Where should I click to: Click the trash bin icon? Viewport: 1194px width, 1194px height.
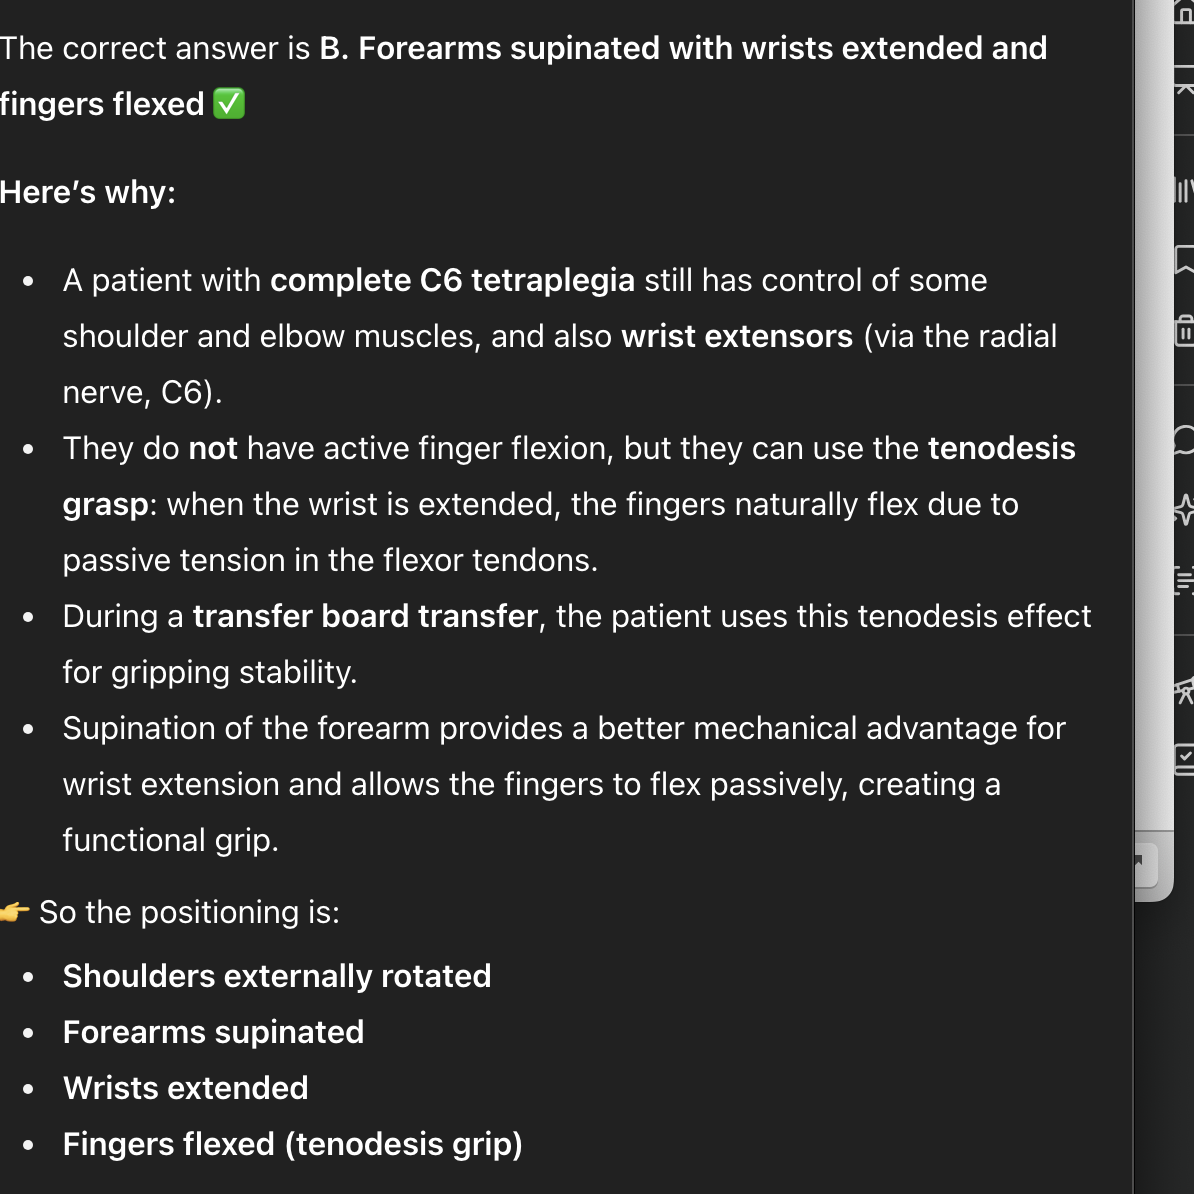coord(1185,330)
